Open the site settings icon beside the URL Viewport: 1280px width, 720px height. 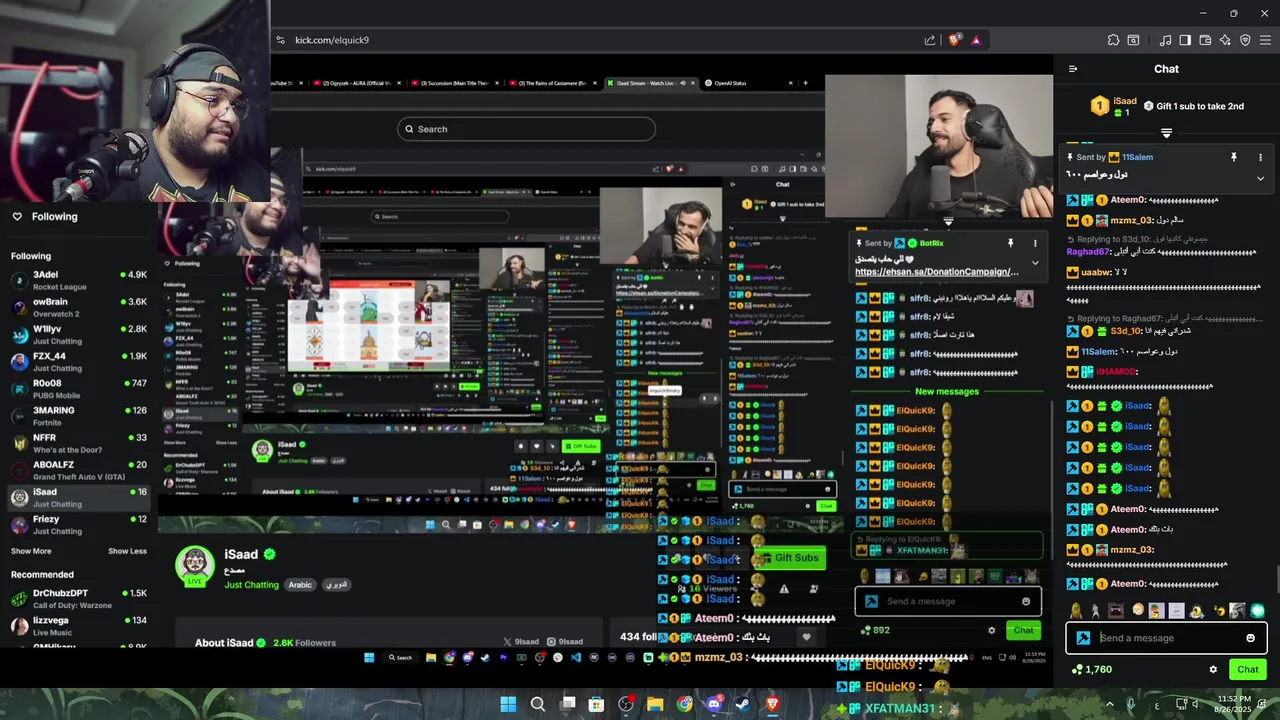coord(281,40)
